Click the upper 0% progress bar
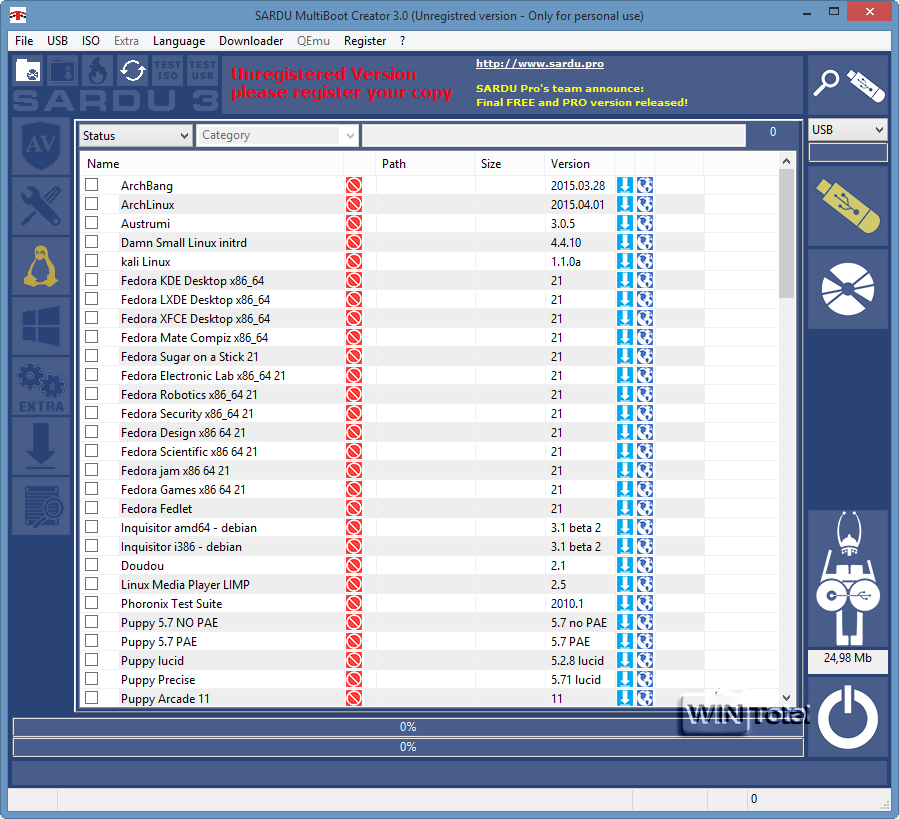The height and width of the screenshot is (819, 899). pos(408,727)
